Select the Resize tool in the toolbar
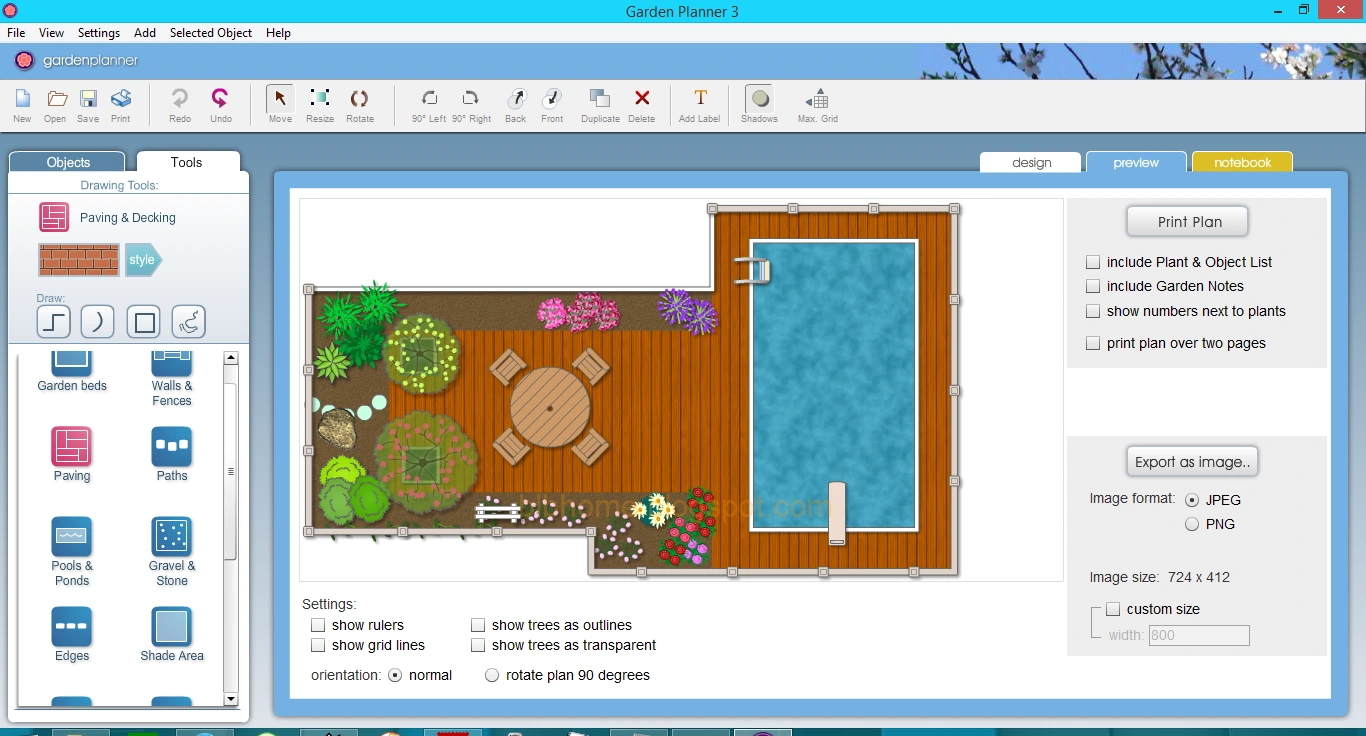1366x736 pixels. click(x=320, y=105)
